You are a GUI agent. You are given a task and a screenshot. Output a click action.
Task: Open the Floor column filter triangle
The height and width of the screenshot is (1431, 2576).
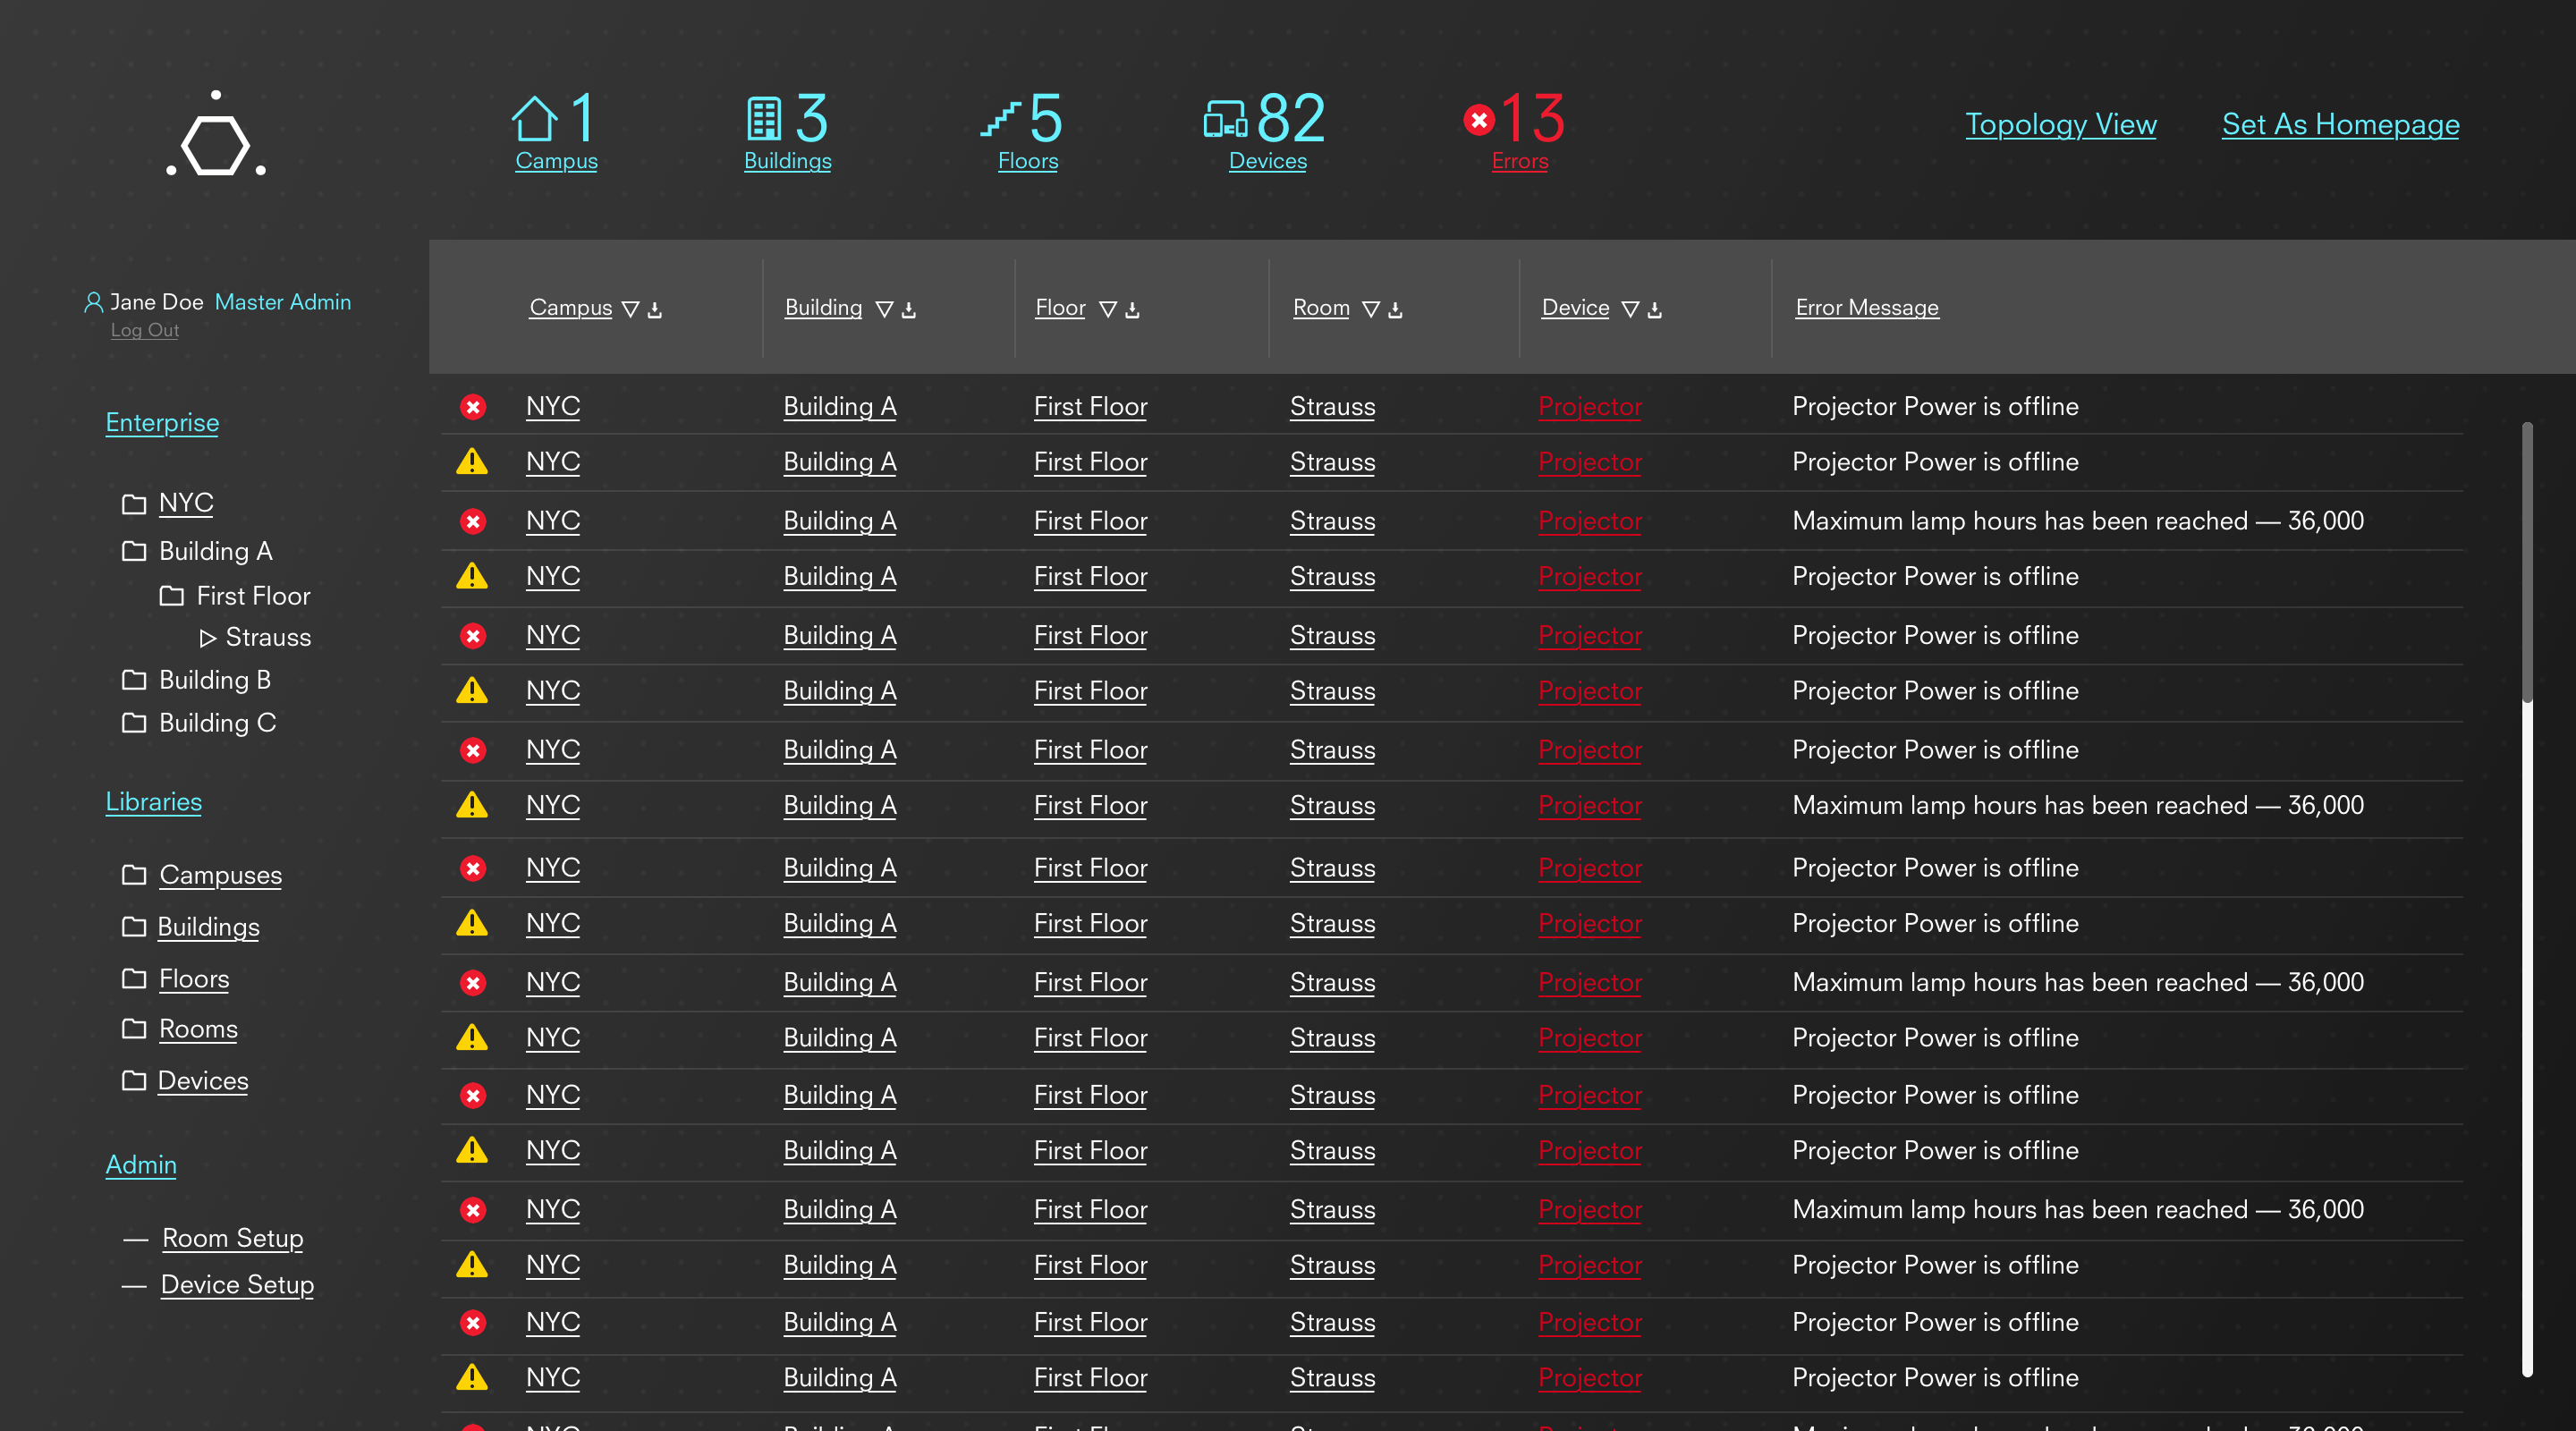(x=1108, y=310)
